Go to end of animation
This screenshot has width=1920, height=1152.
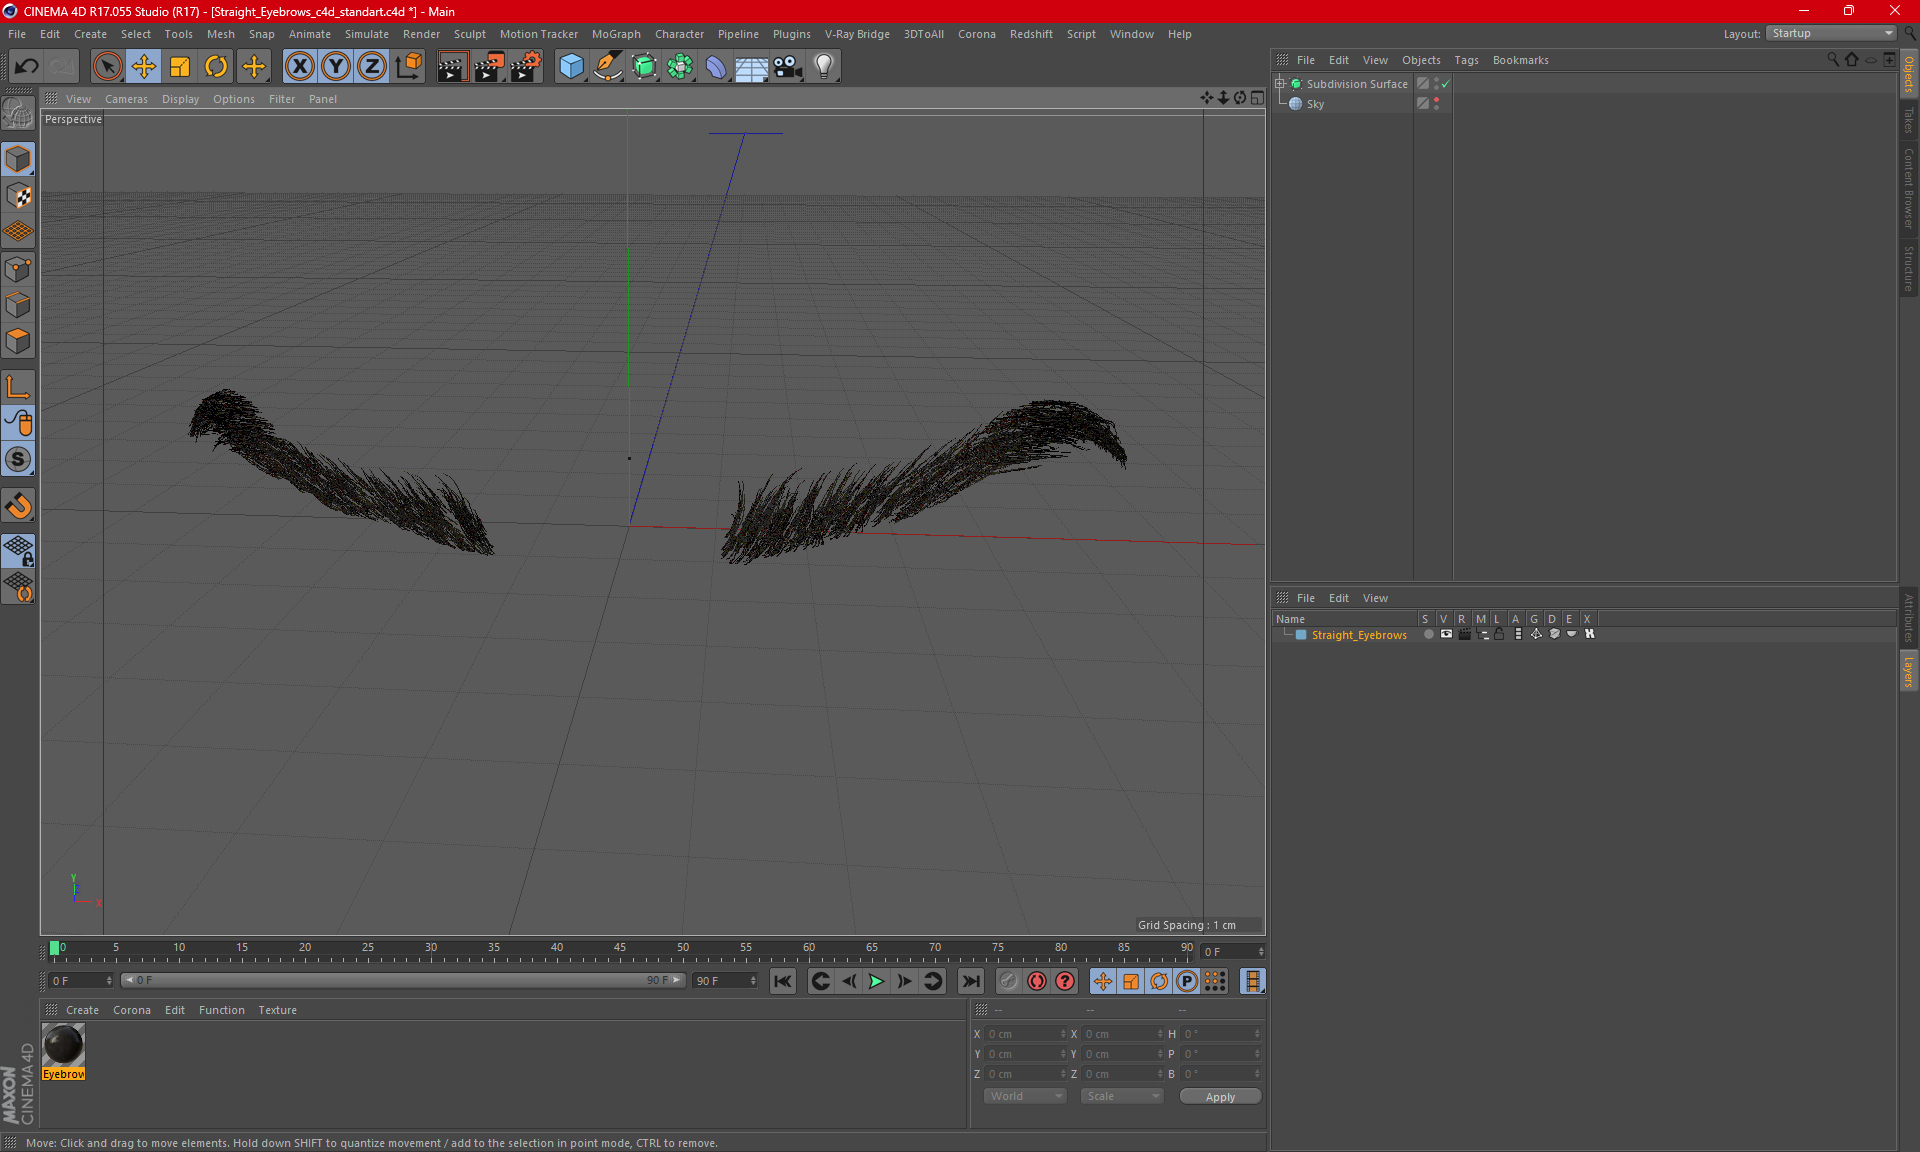(x=970, y=981)
